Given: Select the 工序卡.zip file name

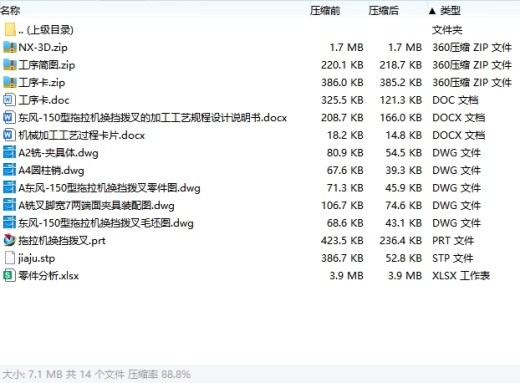Looking at the screenshot, I should (42, 82).
